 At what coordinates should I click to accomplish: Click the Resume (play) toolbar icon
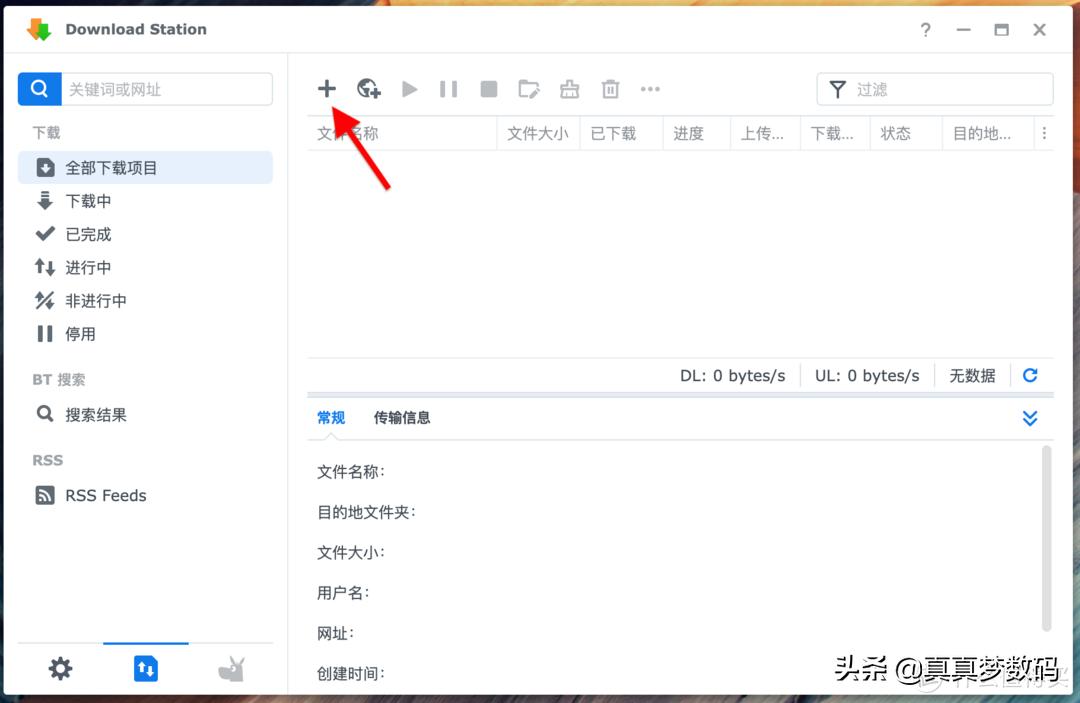tap(409, 89)
